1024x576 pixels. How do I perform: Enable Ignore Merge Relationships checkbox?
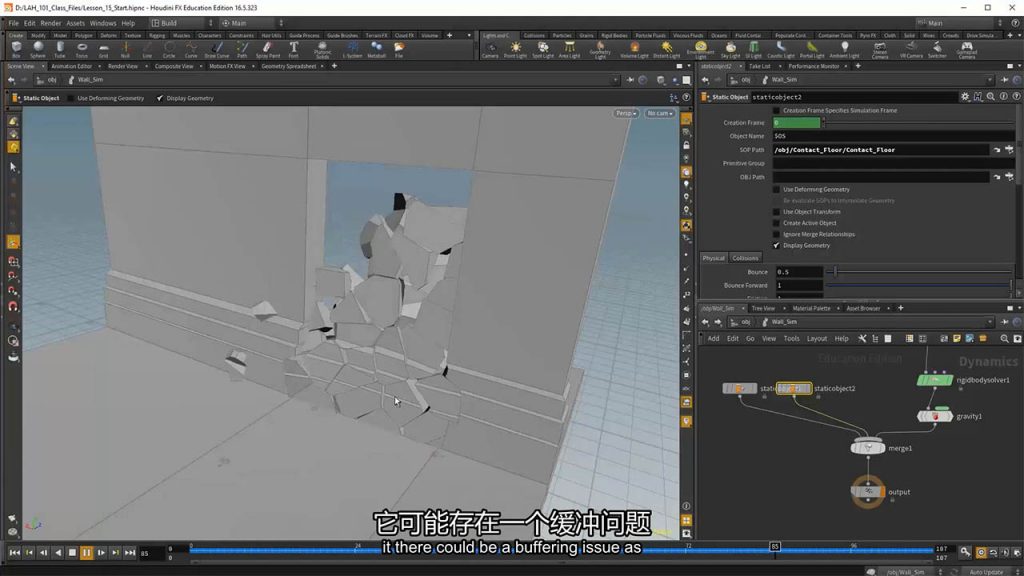[x=776, y=234]
